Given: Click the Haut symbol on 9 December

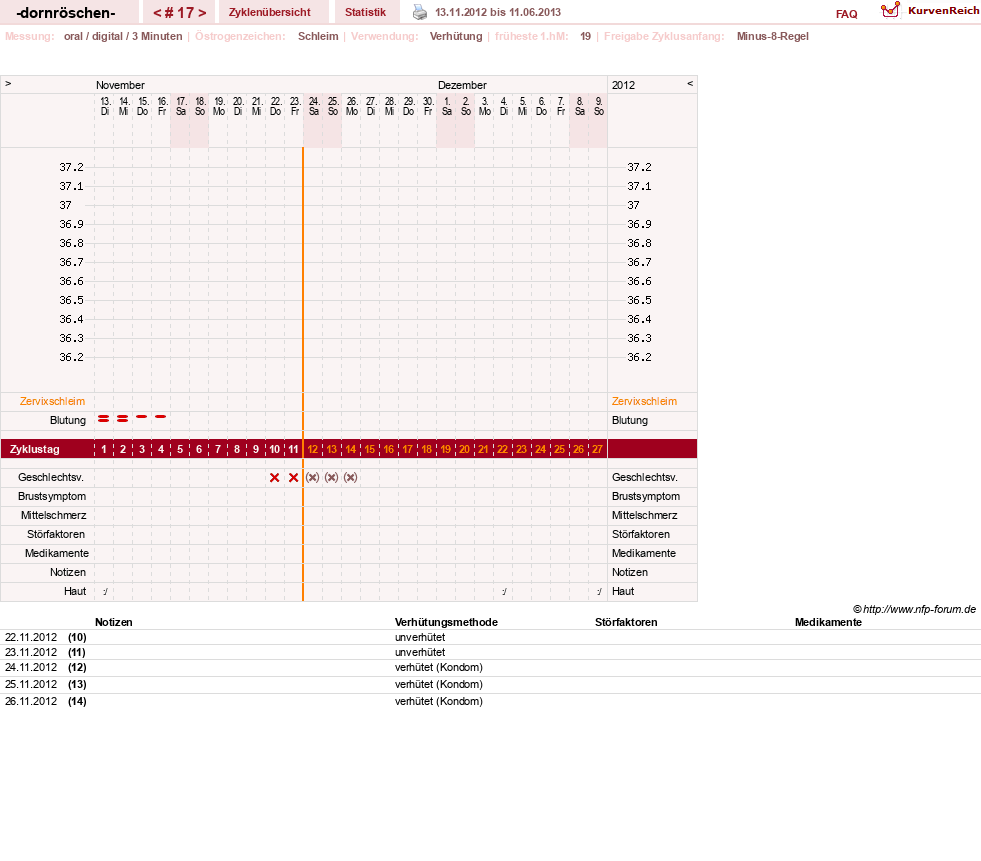Looking at the screenshot, I should 599,591.
